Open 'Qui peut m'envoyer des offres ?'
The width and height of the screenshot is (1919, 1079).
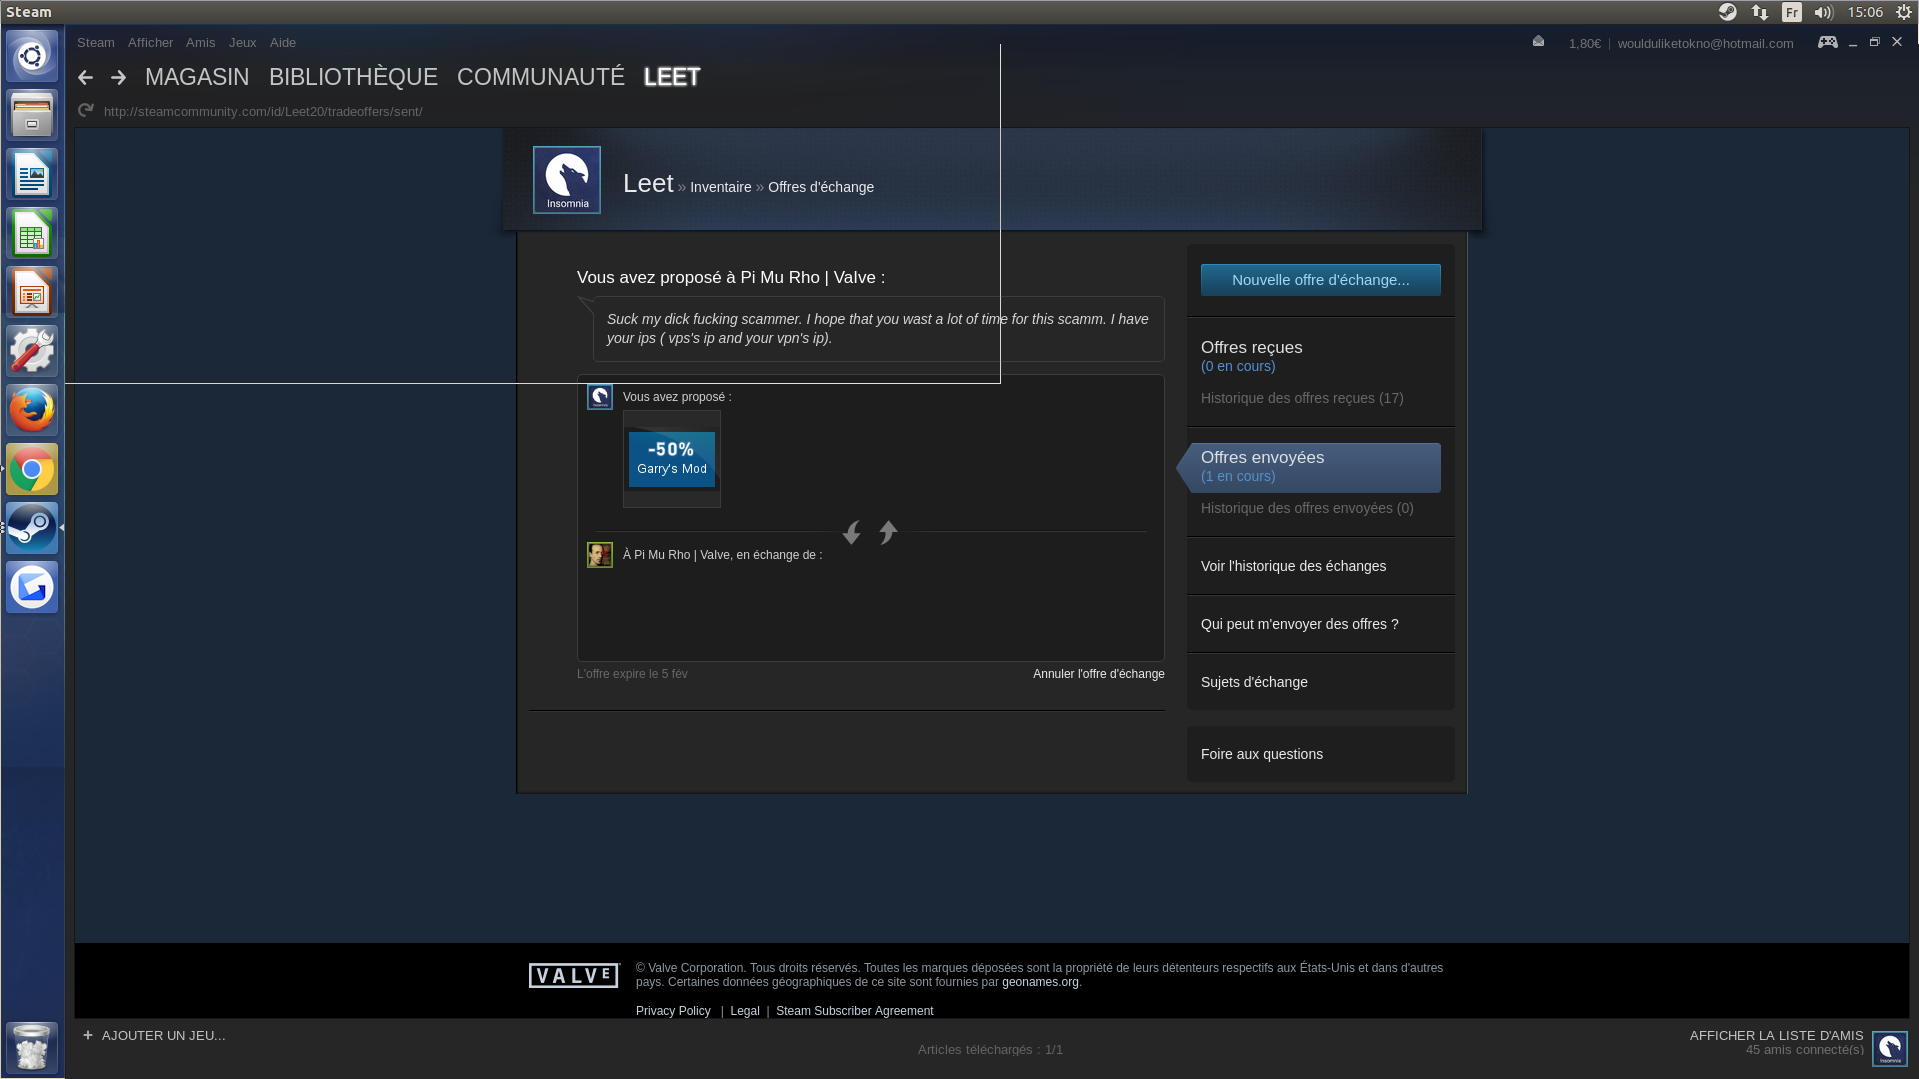[x=1299, y=624]
